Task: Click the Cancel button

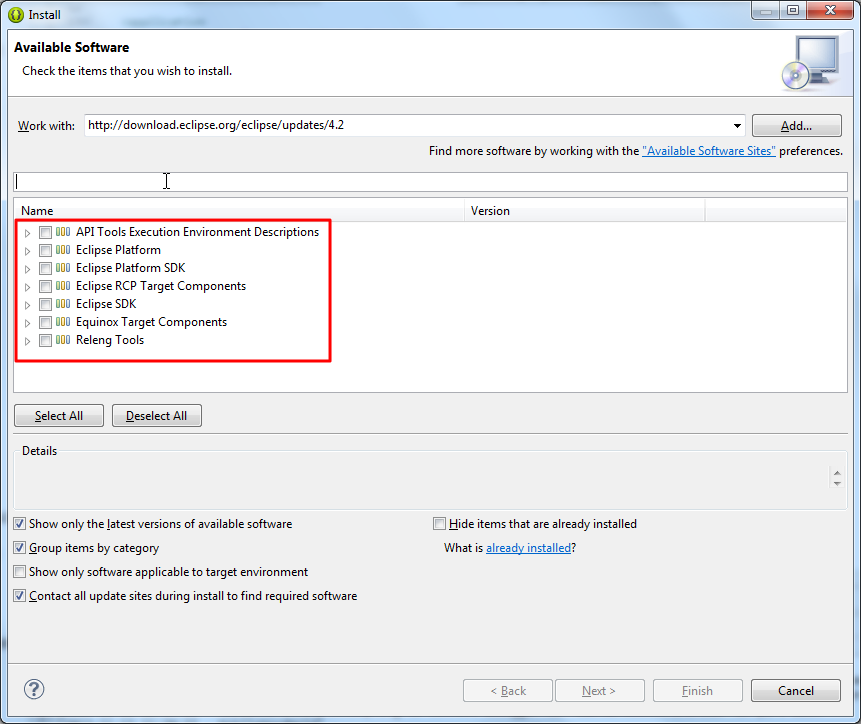Action: coord(796,691)
